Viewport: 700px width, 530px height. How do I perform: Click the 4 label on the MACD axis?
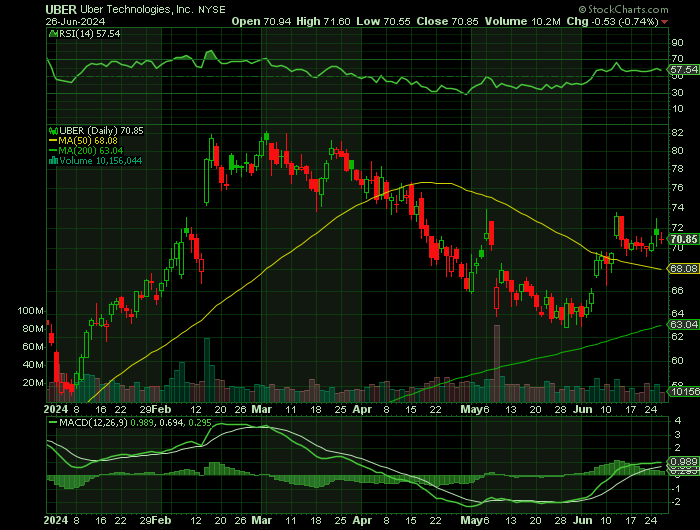pyautogui.click(x=678, y=421)
